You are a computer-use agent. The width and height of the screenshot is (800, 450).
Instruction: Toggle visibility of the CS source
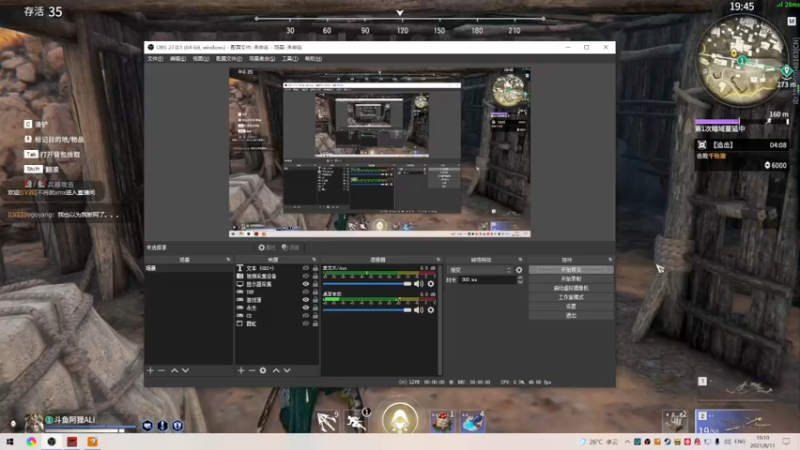pos(306,315)
